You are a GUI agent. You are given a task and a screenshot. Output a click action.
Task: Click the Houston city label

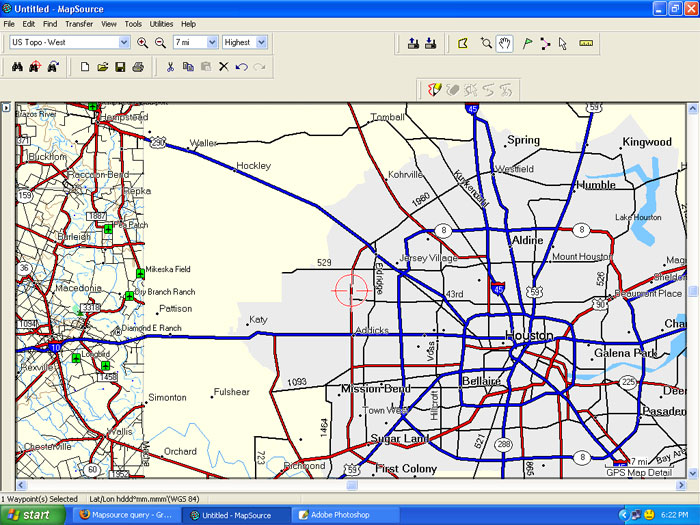(x=529, y=335)
